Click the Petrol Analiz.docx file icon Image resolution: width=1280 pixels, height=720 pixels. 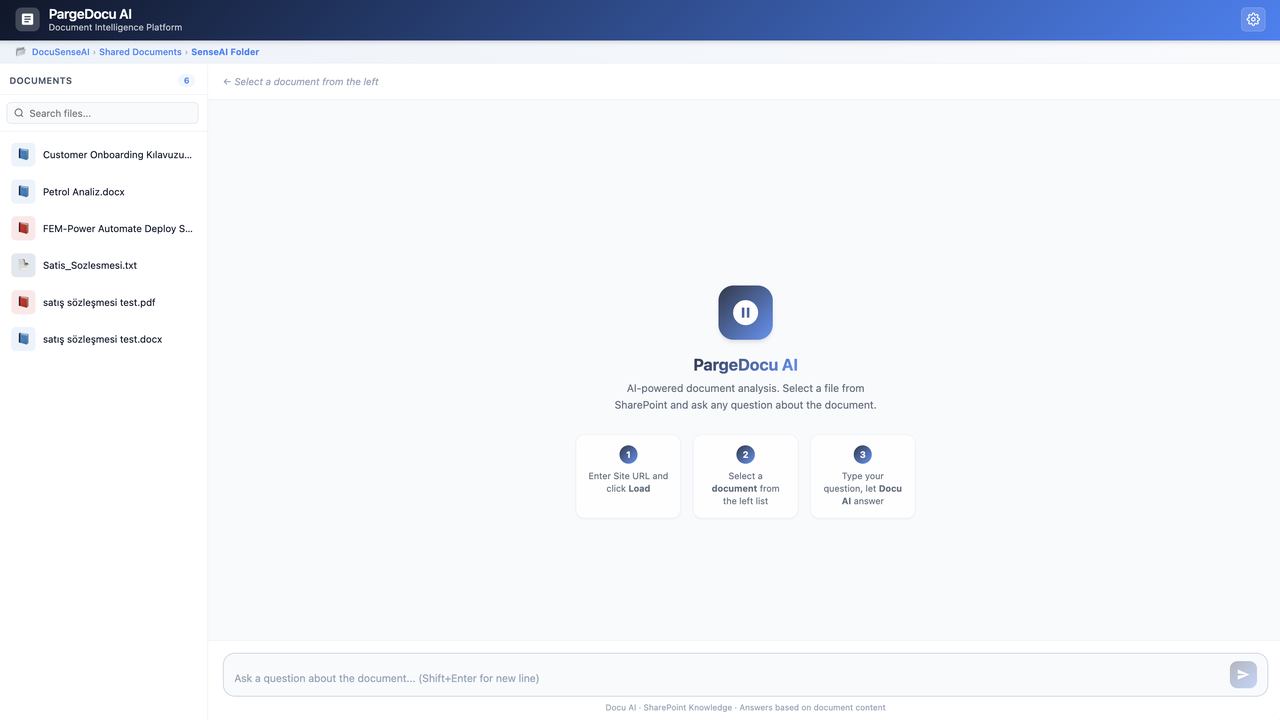click(23, 192)
